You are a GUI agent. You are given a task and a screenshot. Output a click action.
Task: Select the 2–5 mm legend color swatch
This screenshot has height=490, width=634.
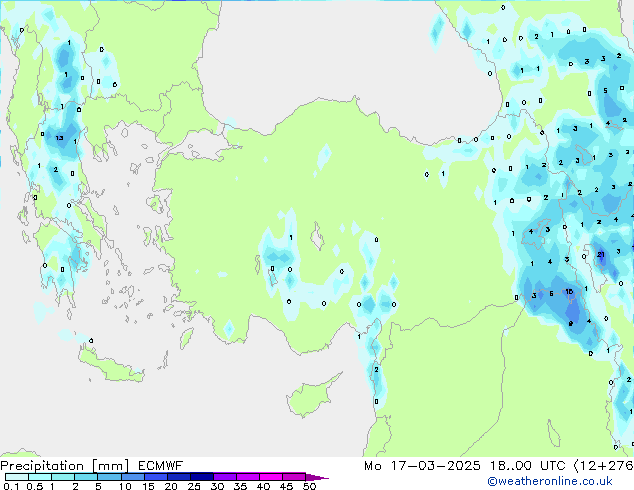click(x=86, y=477)
